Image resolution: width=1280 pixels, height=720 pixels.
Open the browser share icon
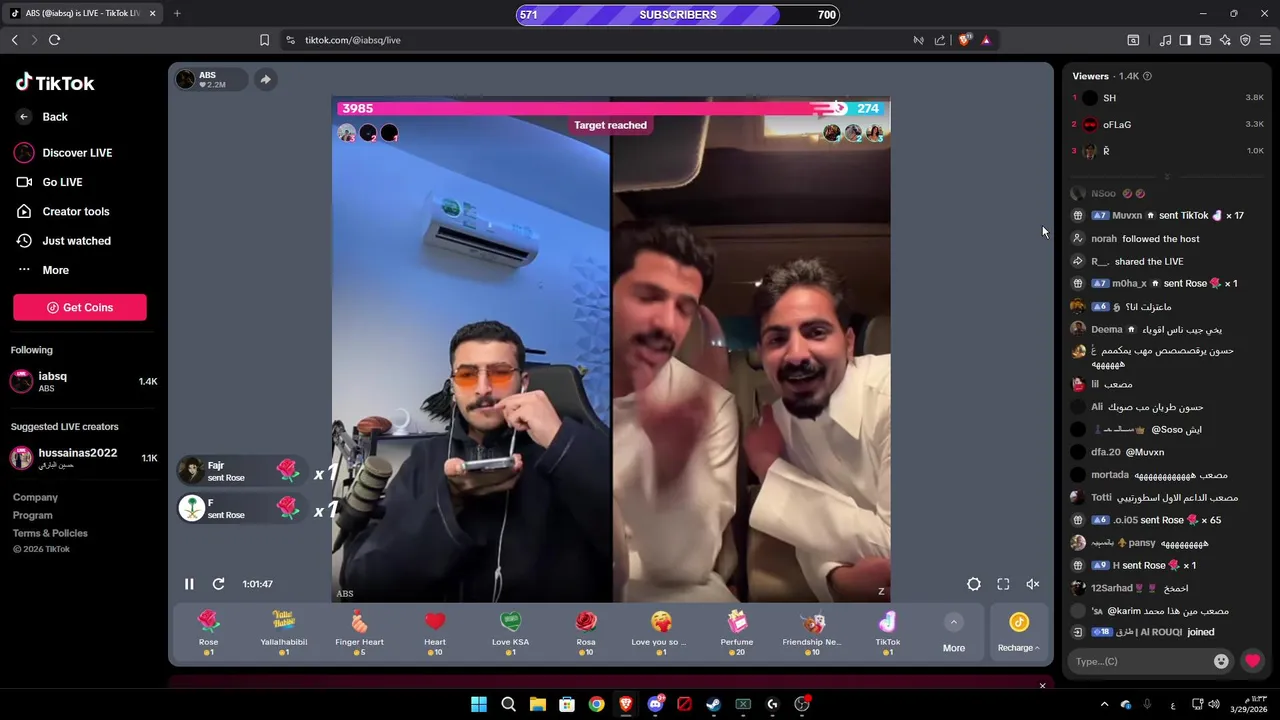[x=940, y=40]
